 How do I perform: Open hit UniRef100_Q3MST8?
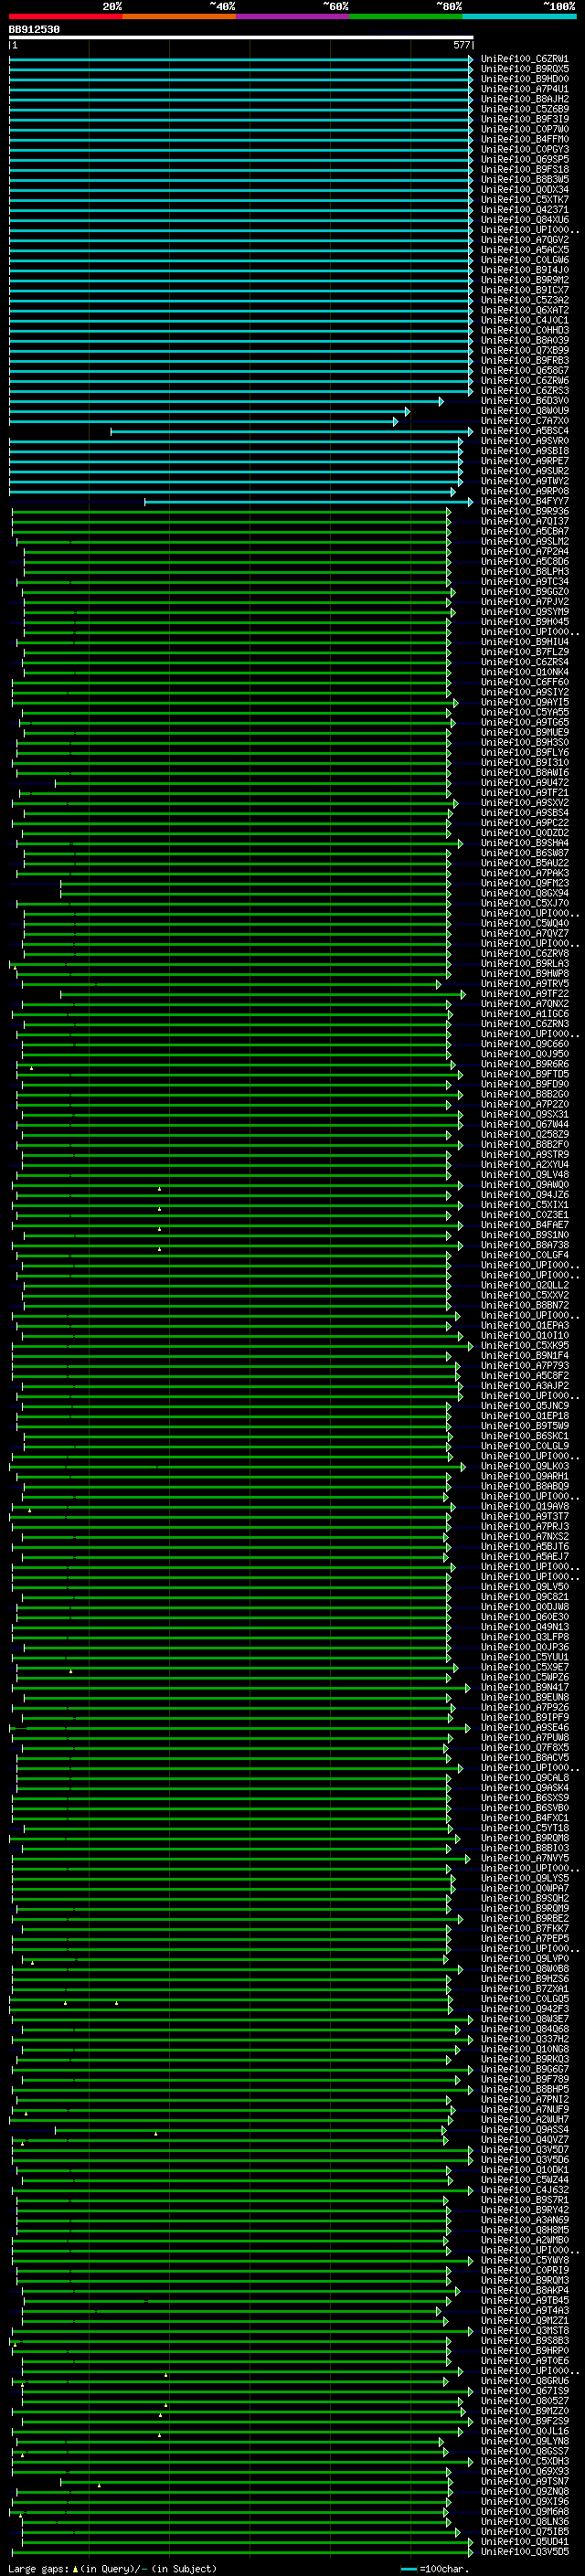click(524, 2331)
